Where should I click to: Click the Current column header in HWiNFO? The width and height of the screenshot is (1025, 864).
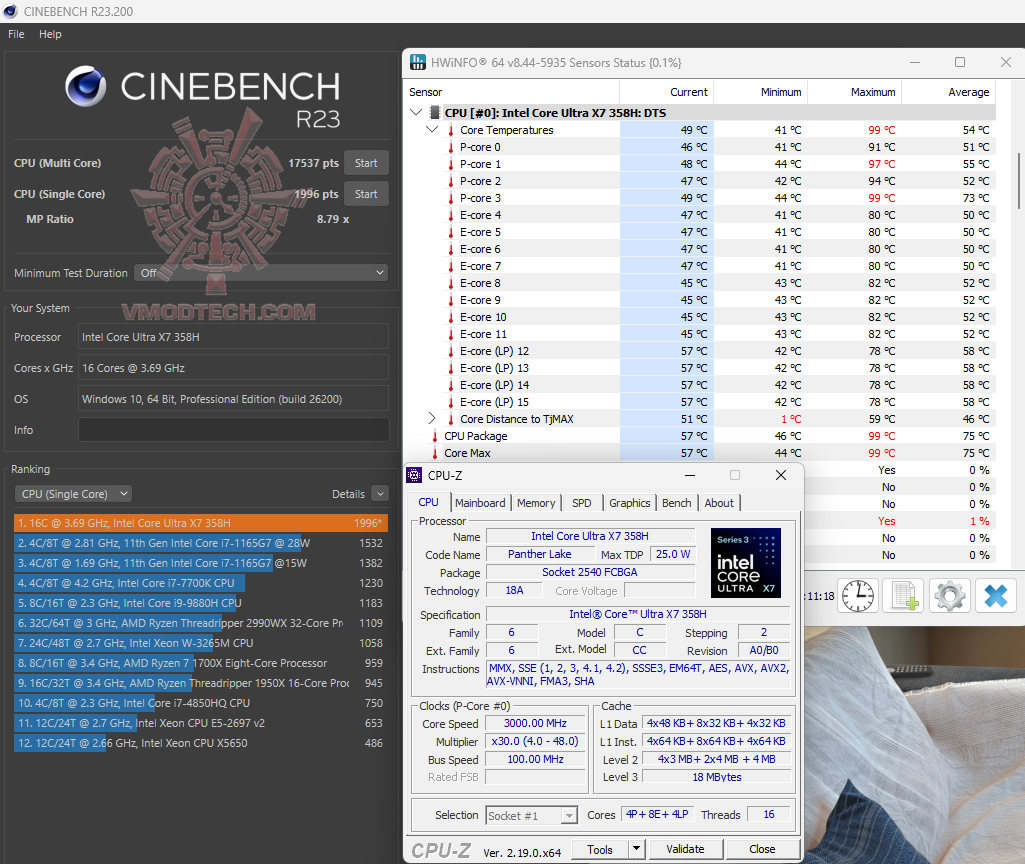tap(666, 92)
